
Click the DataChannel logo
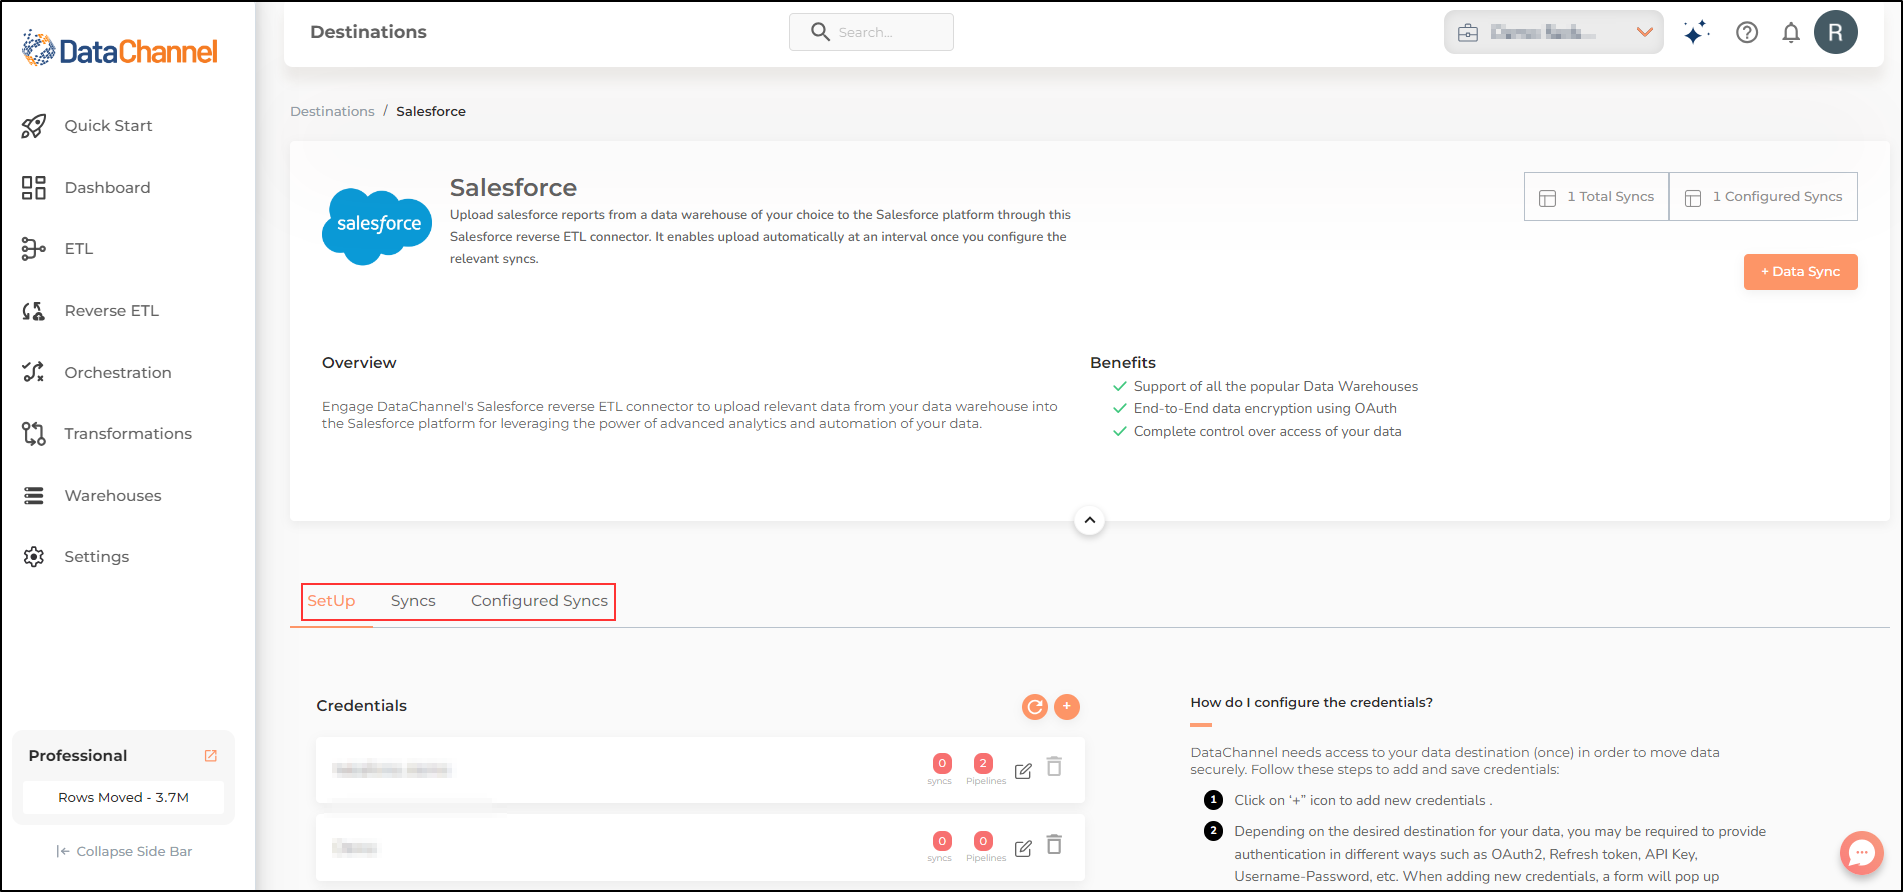point(120,49)
